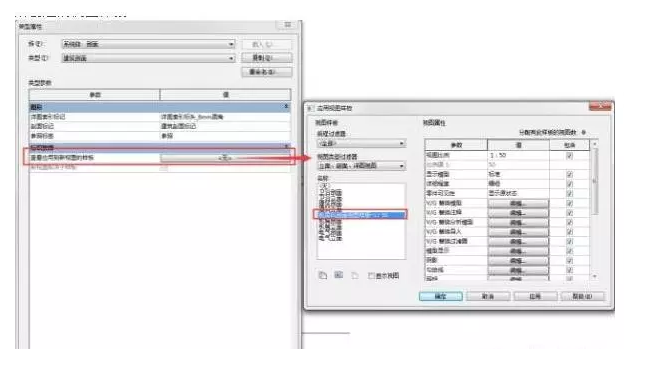Screen dimensions: 661x366
Task: Click 编辑 button for 模型显示
Action: (518, 251)
